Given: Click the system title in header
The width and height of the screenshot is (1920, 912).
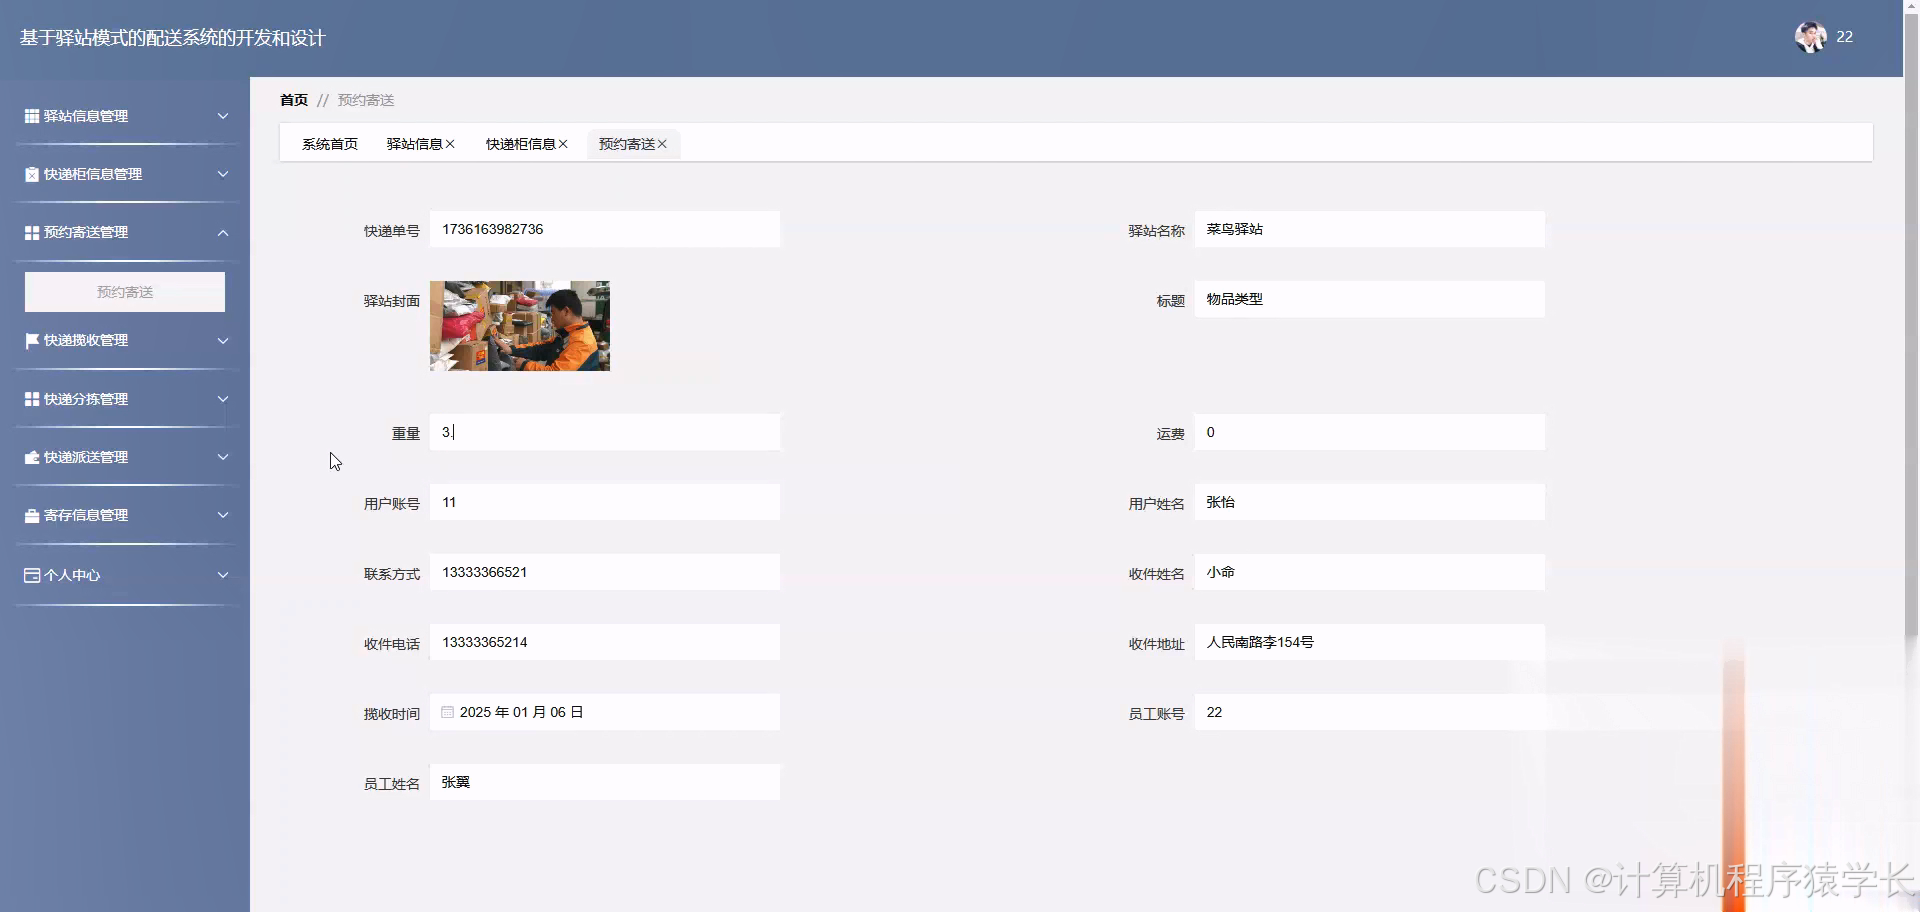Looking at the screenshot, I should [173, 38].
